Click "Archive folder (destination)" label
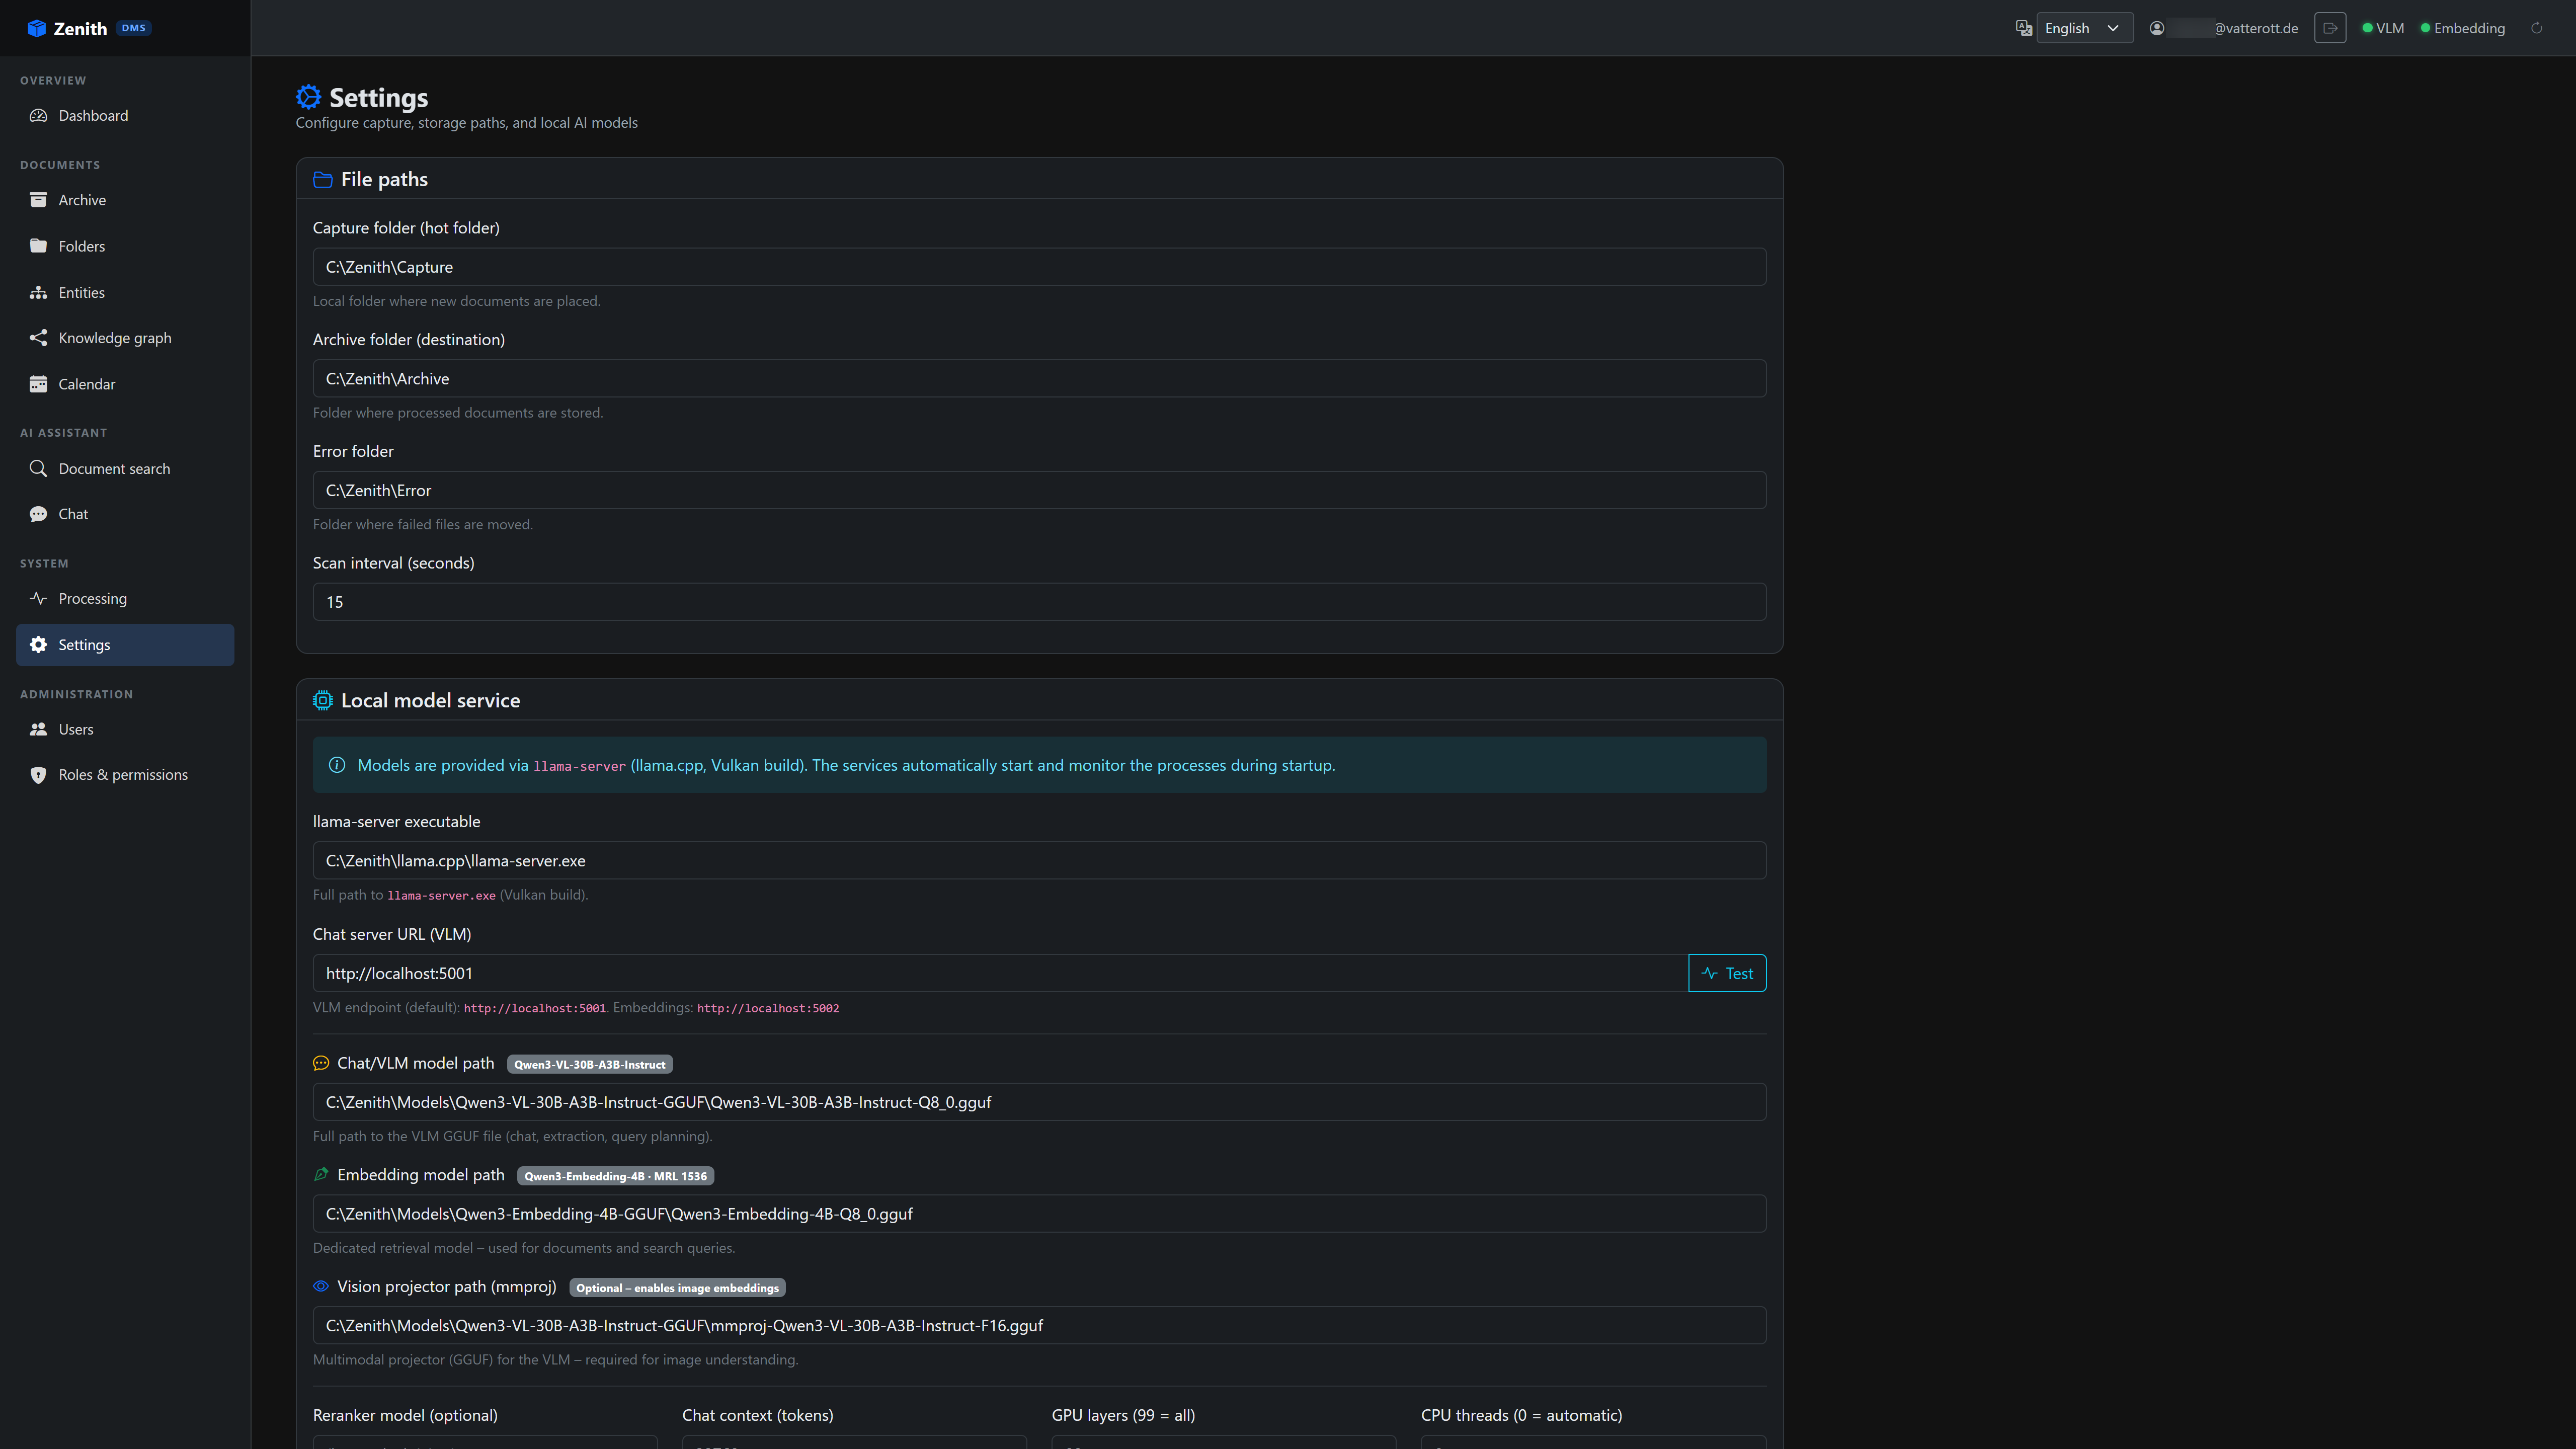The image size is (2576, 1449). click(x=409, y=340)
